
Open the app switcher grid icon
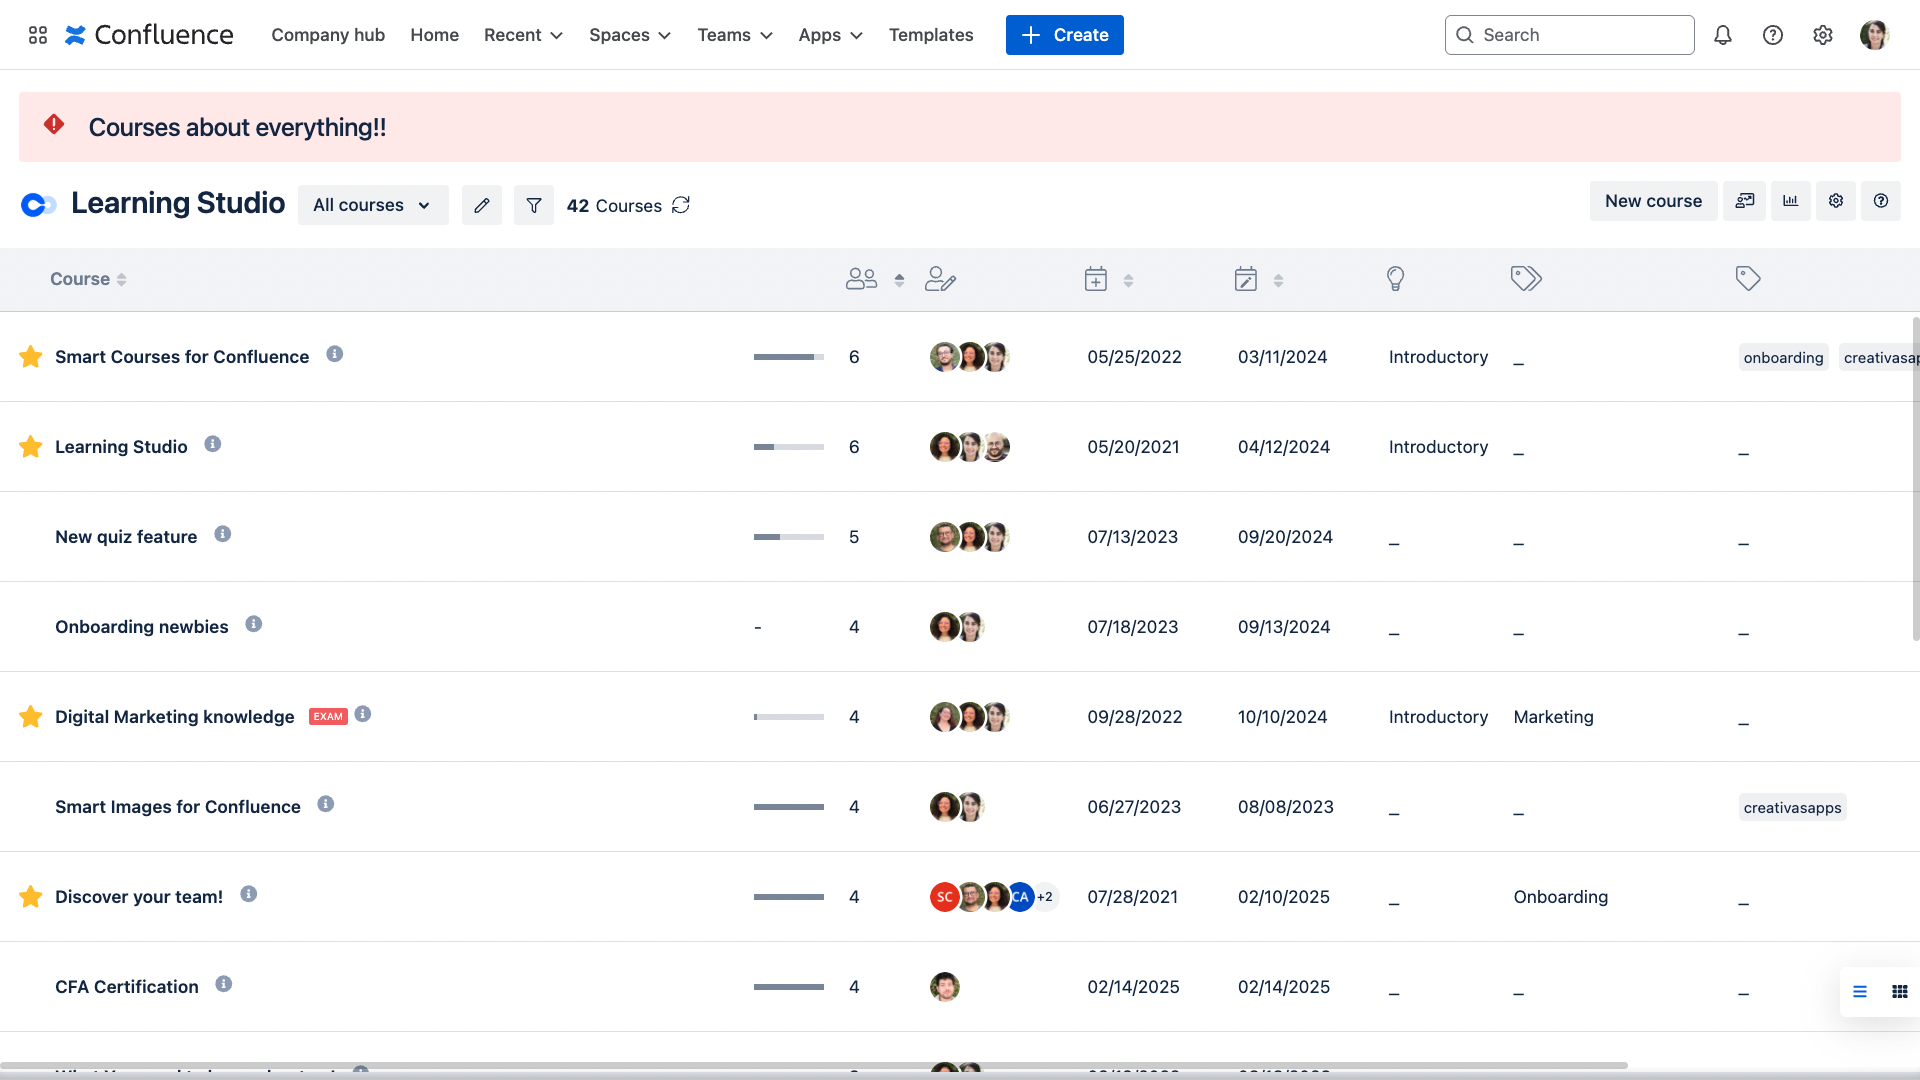pos(38,35)
